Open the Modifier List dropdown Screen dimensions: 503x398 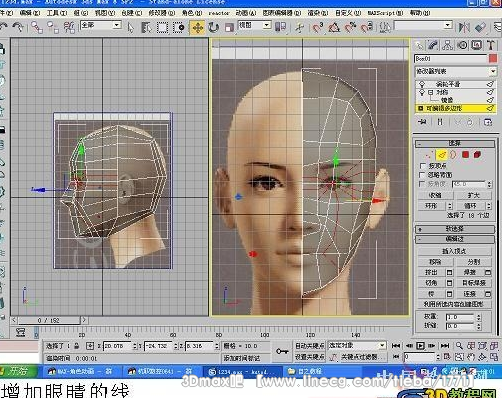[x=456, y=71]
